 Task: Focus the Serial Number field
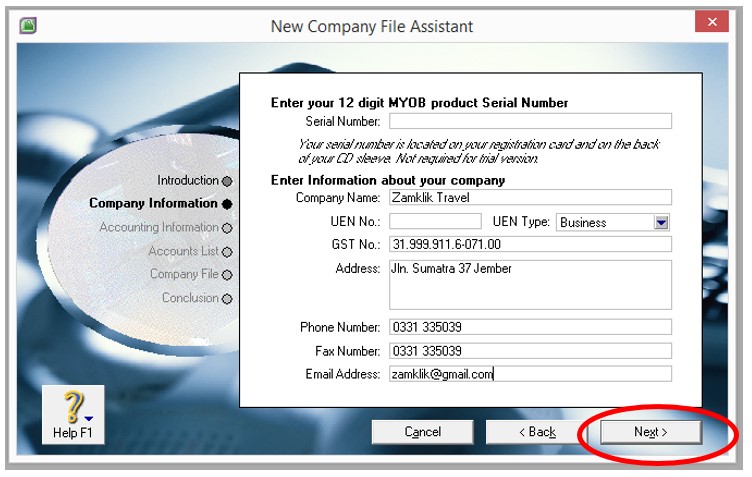[x=530, y=121]
